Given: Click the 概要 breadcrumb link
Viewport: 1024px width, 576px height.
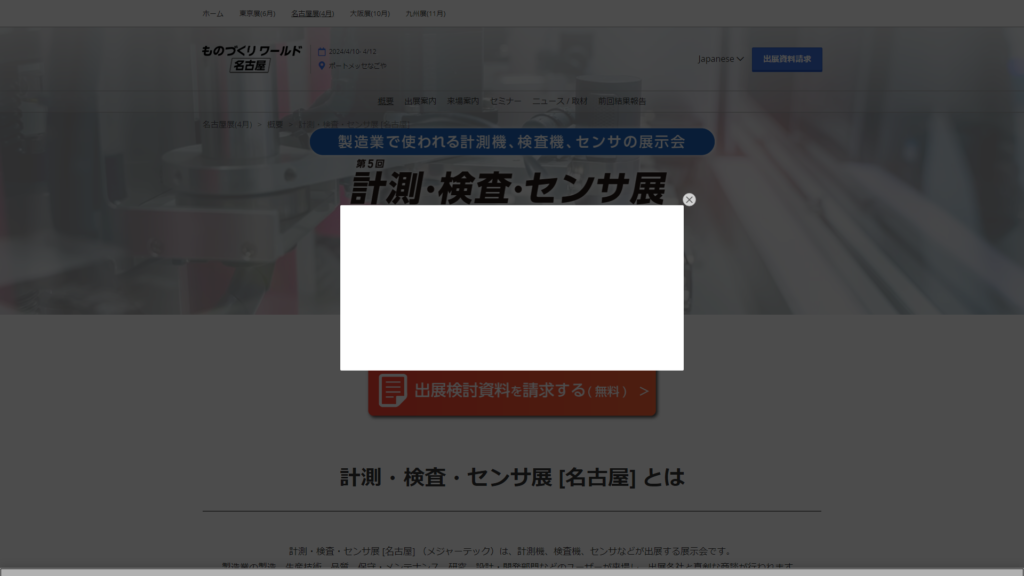Looking at the screenshot, I should point(275,124).
